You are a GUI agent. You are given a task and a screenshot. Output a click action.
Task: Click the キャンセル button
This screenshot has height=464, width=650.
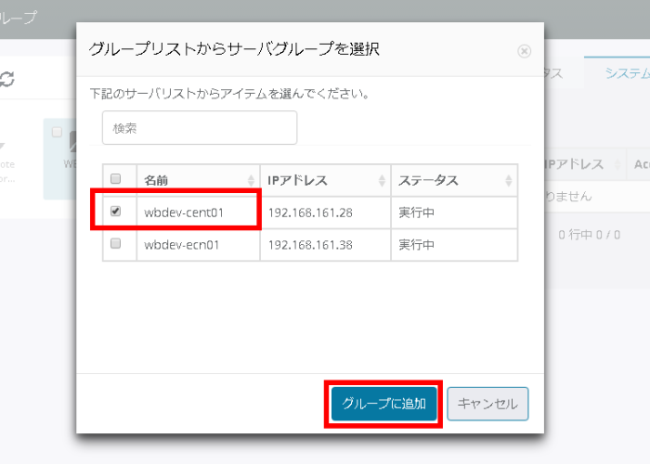[487, 404]
